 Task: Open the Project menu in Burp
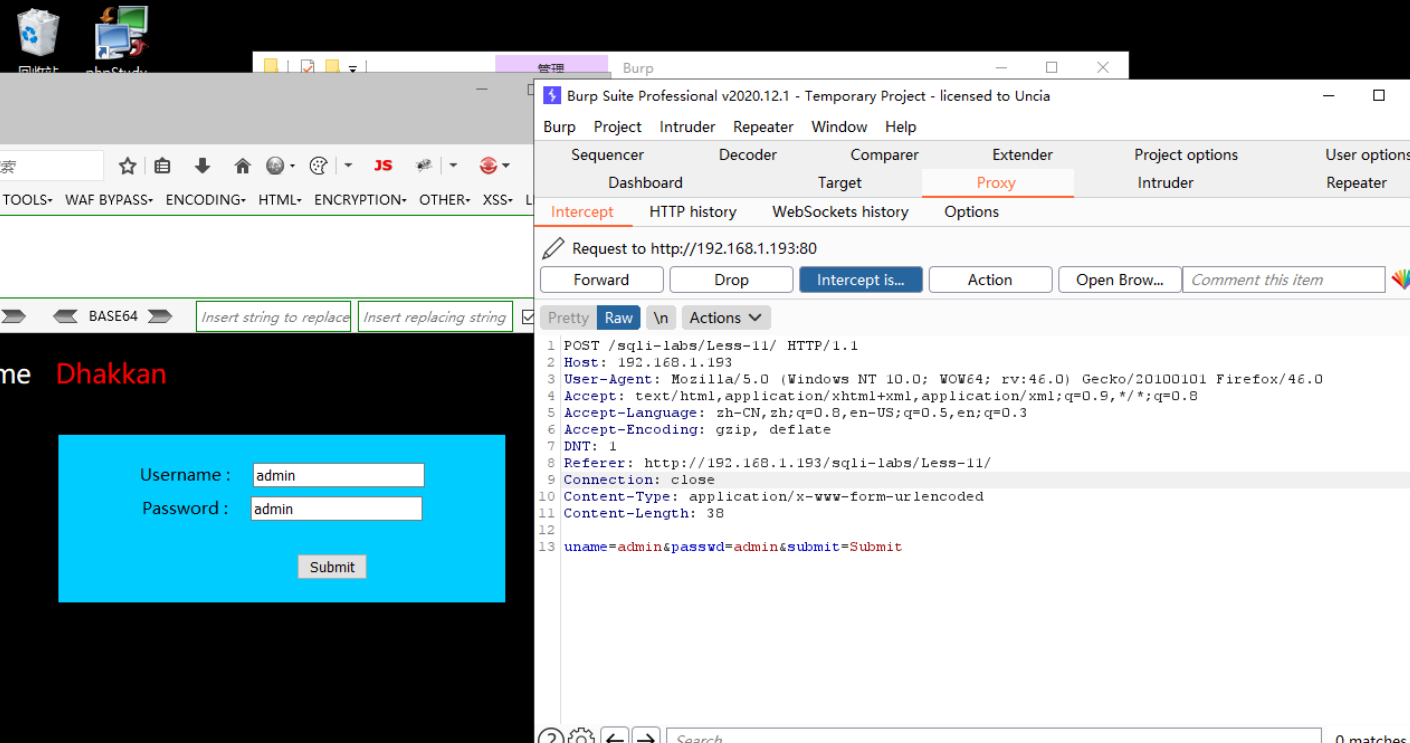coord(617,127)
